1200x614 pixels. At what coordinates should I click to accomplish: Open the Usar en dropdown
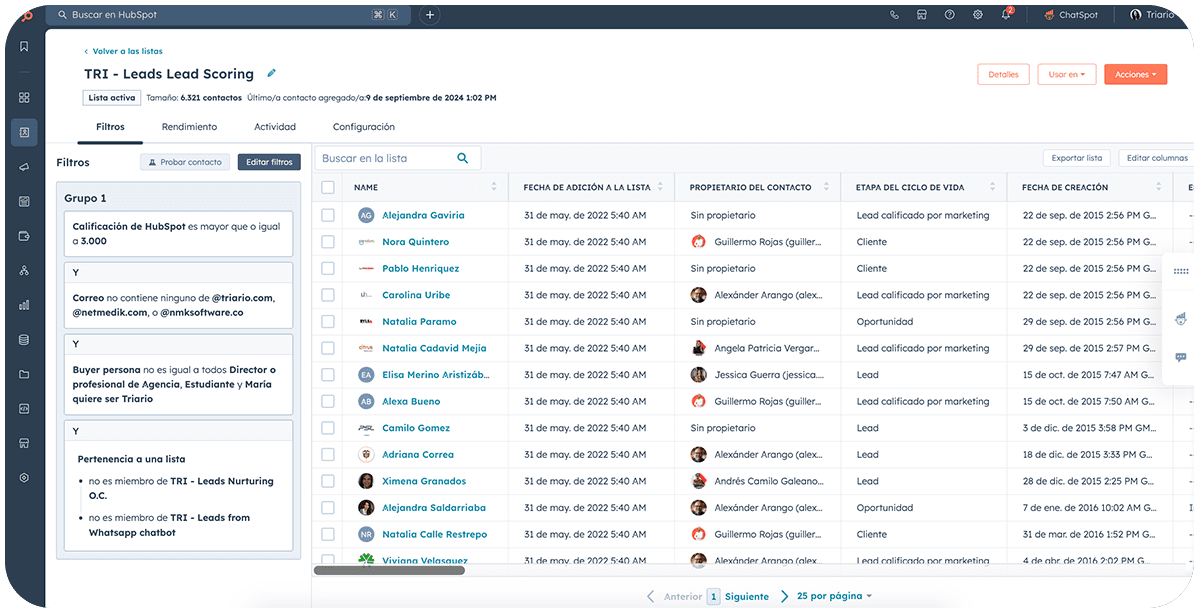point(1066,74)
